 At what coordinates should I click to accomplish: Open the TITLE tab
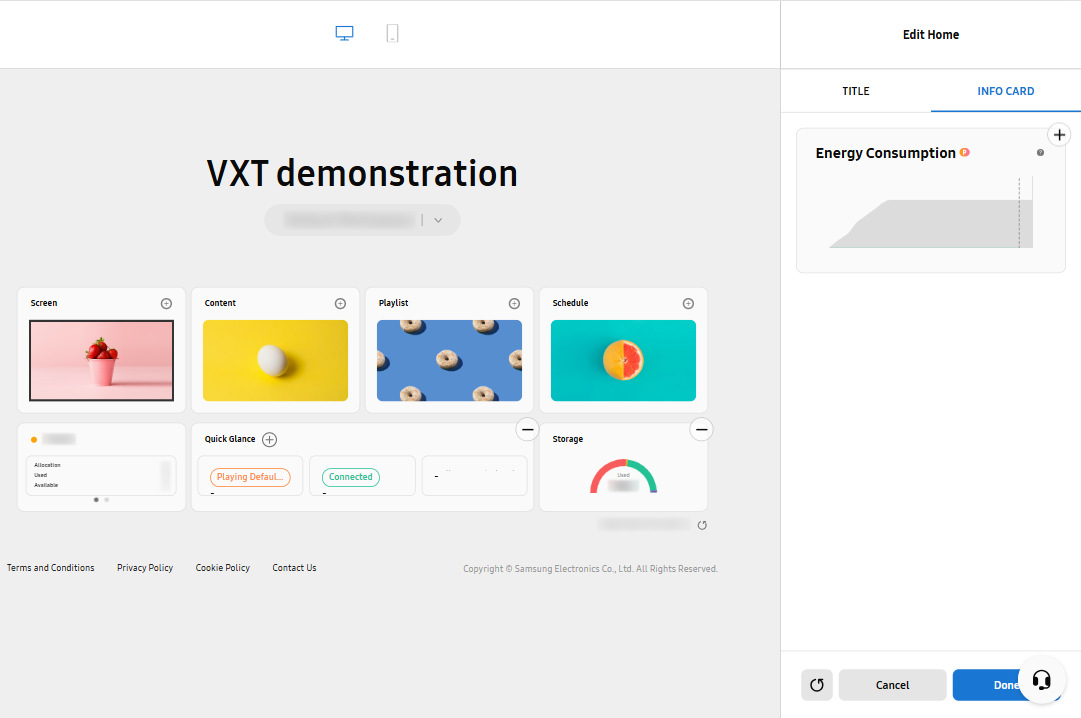coord(855,91)
